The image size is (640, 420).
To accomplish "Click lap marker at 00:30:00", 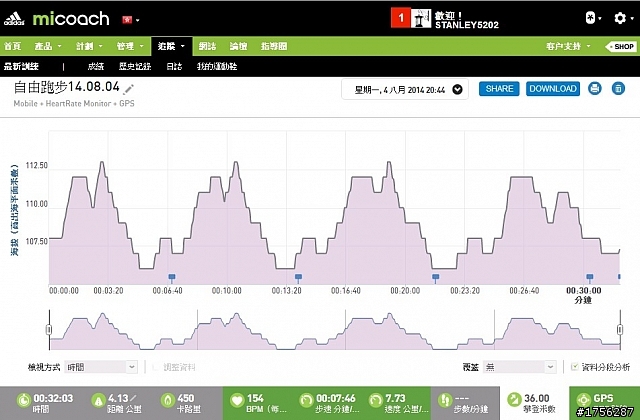I will point(590,278).
